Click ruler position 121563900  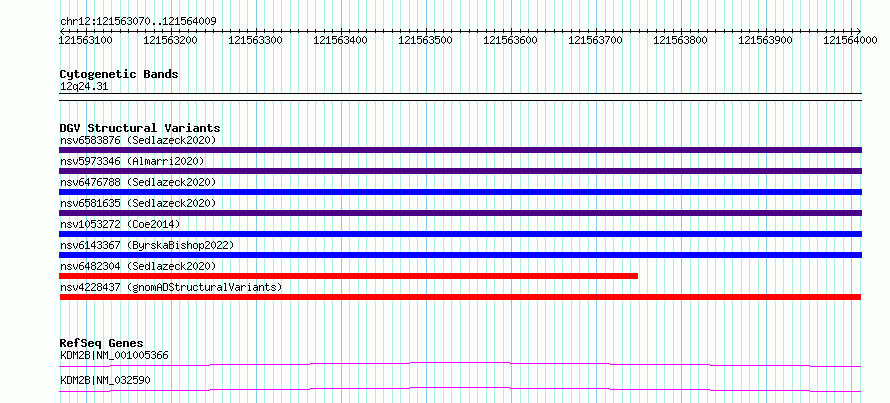766,40
